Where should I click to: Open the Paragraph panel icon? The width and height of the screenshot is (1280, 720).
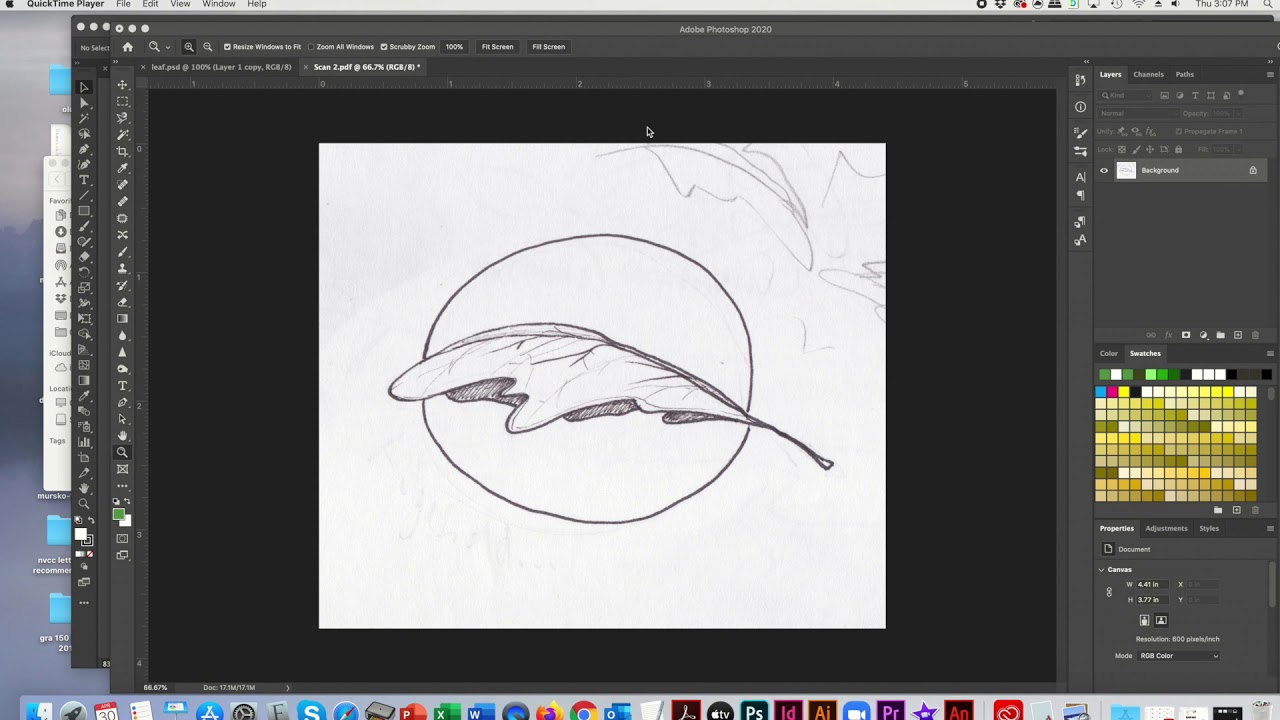tap(1080, 195)
